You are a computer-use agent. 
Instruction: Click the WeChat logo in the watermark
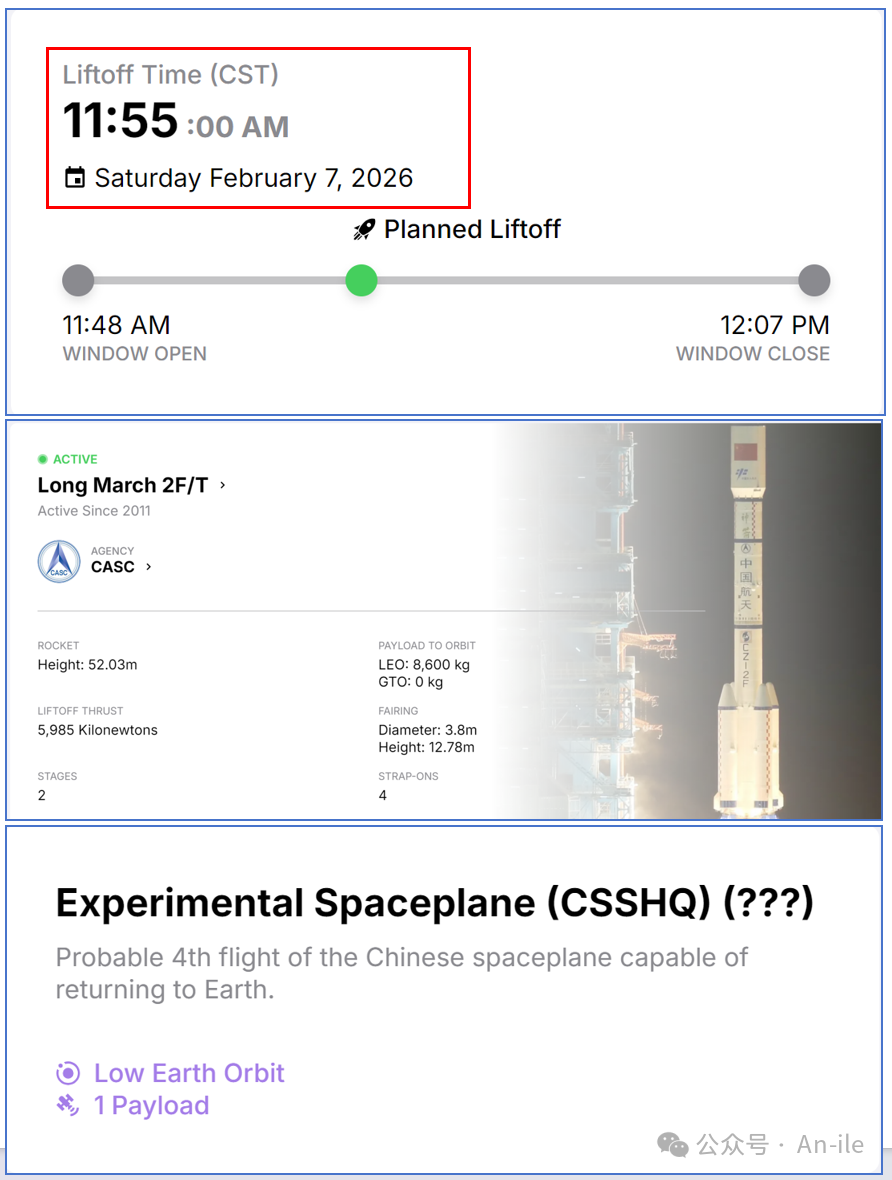(673, 1145)
